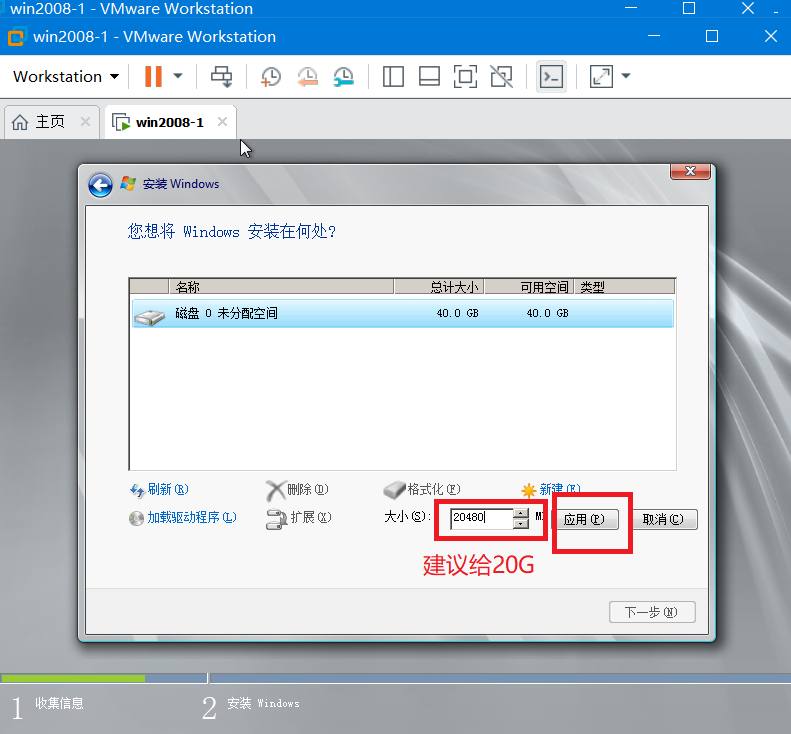Click the 刷新(R) link
The height and width of the screenshot is (734, 791).
click(x=159, y=489)
